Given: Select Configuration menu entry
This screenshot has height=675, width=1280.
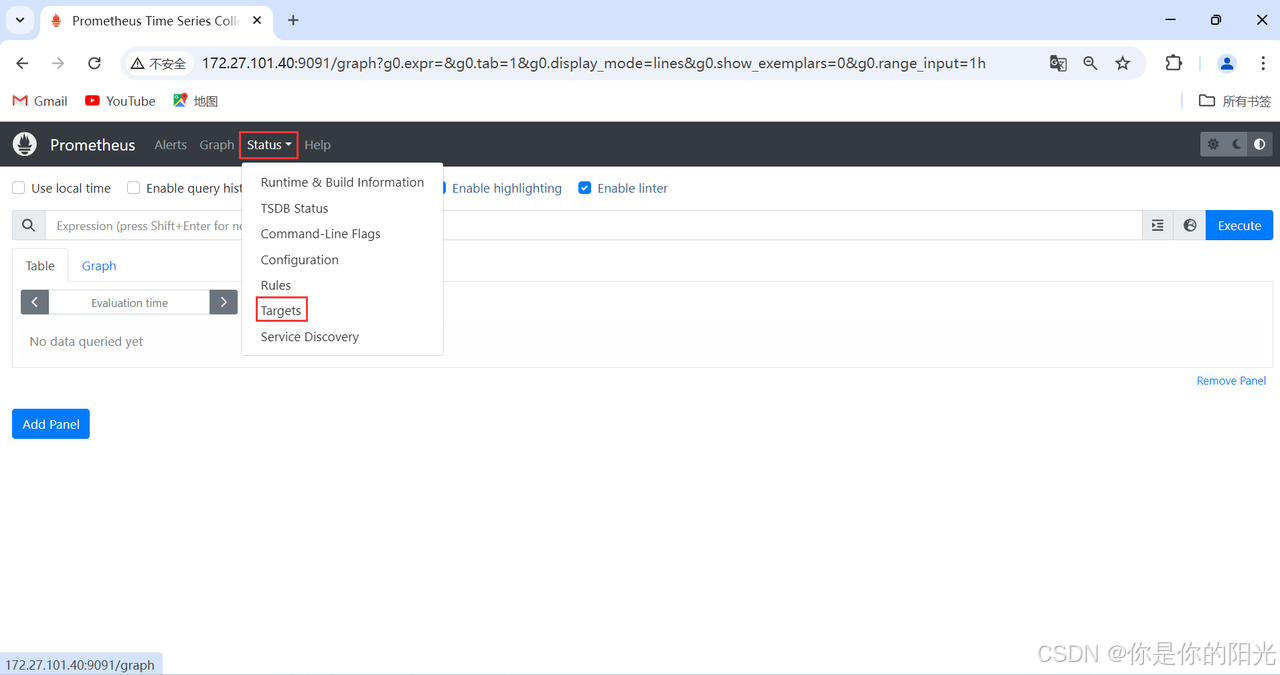Looking at the screenshot, I should point(342,260).
